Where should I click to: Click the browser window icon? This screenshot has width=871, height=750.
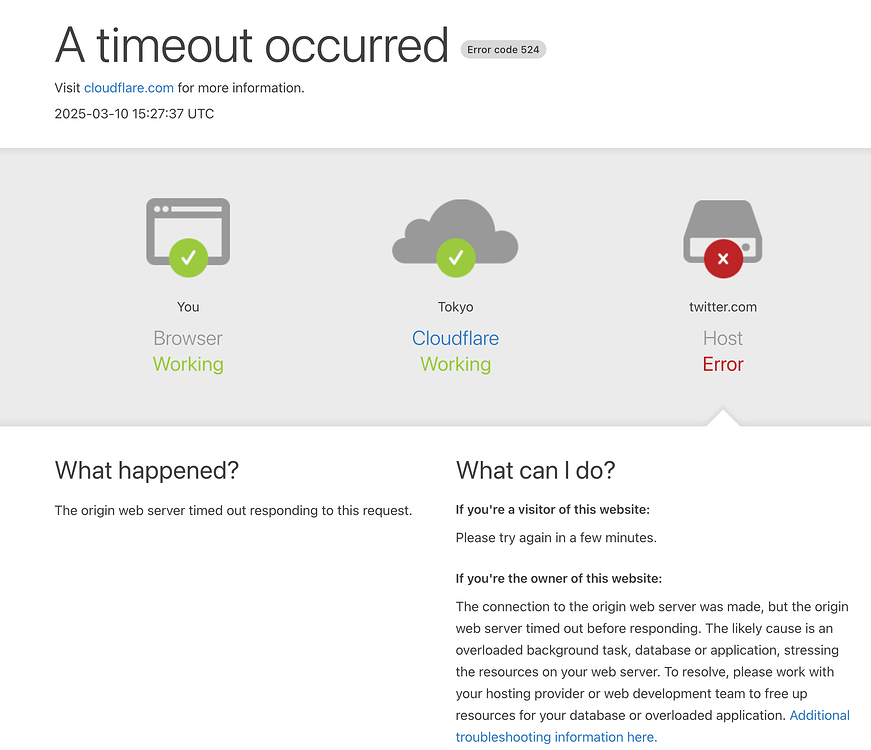[x=188, y=231]
